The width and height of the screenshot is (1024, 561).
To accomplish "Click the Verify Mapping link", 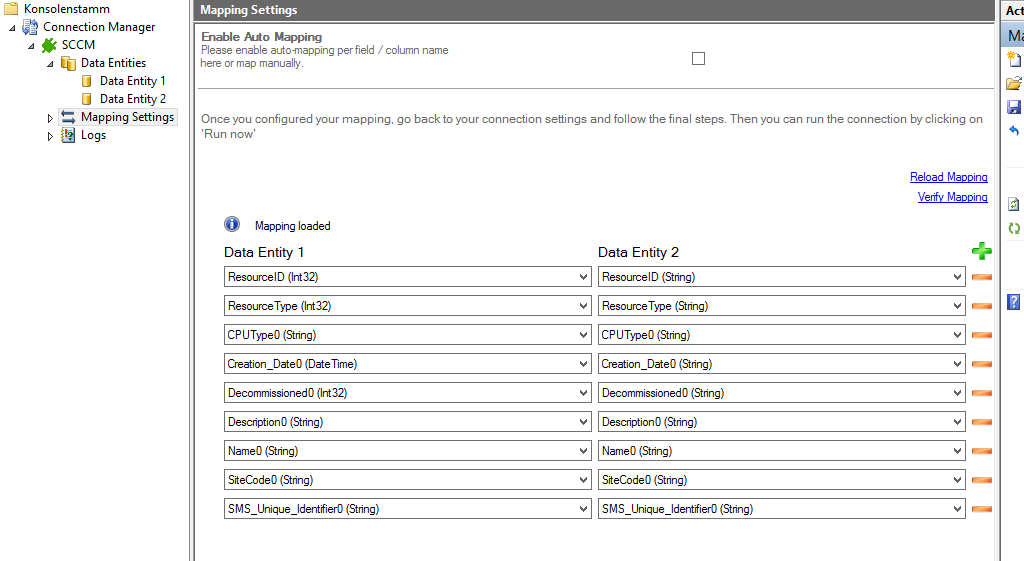I will [952, 197].
